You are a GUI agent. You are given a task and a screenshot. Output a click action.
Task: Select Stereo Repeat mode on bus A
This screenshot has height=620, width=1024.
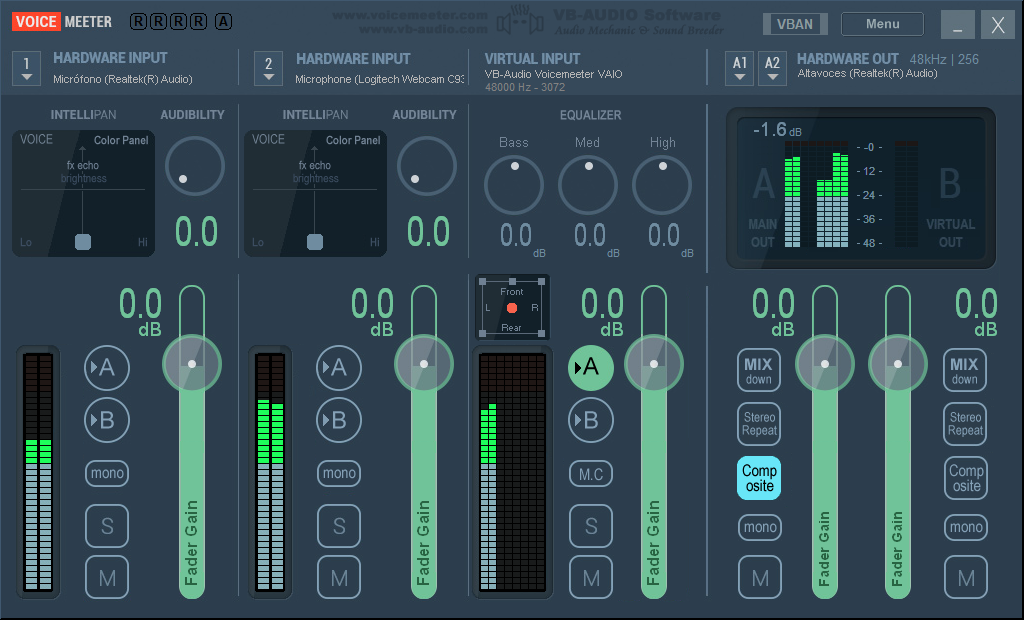(x=759, y=424)
